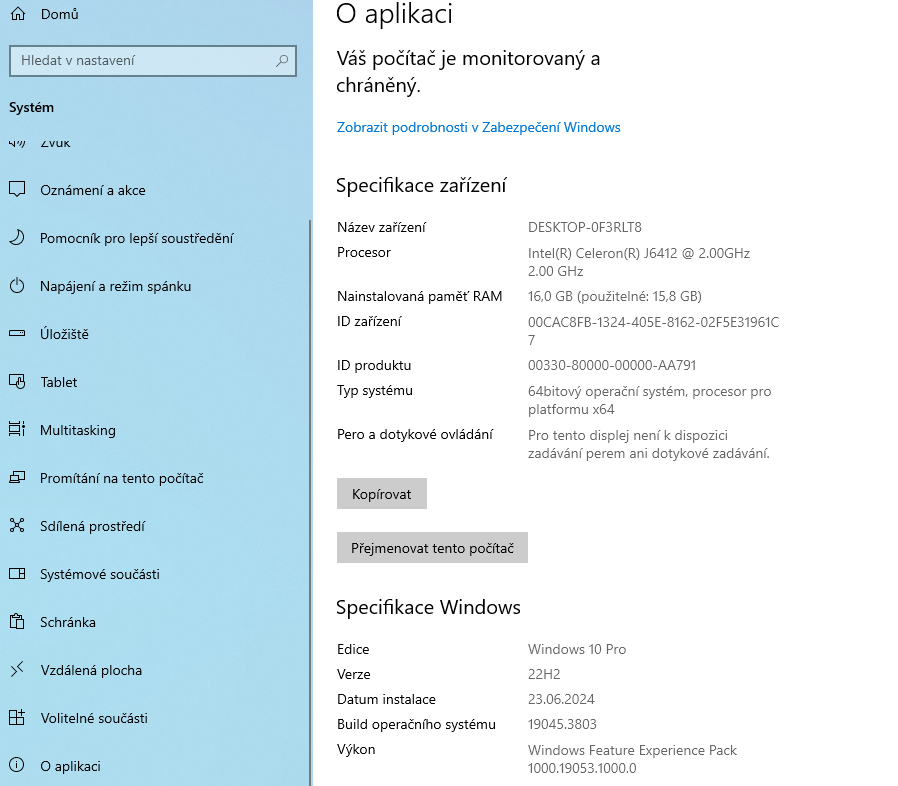The width and height of the screenshot is (898, 786).
Task: Click the Multitasking icon
Action: [17, 429]
